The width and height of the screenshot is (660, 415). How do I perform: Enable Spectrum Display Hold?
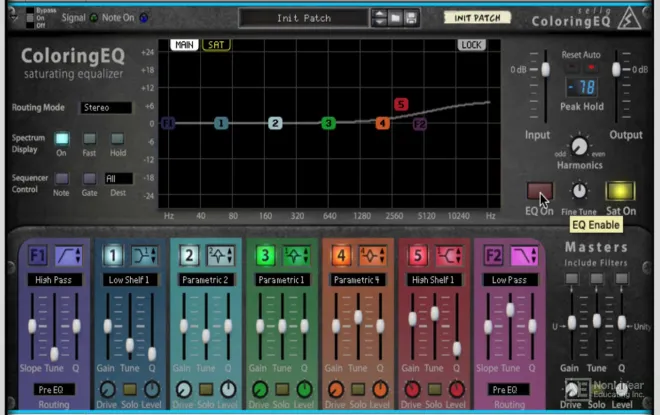(117, 138)
